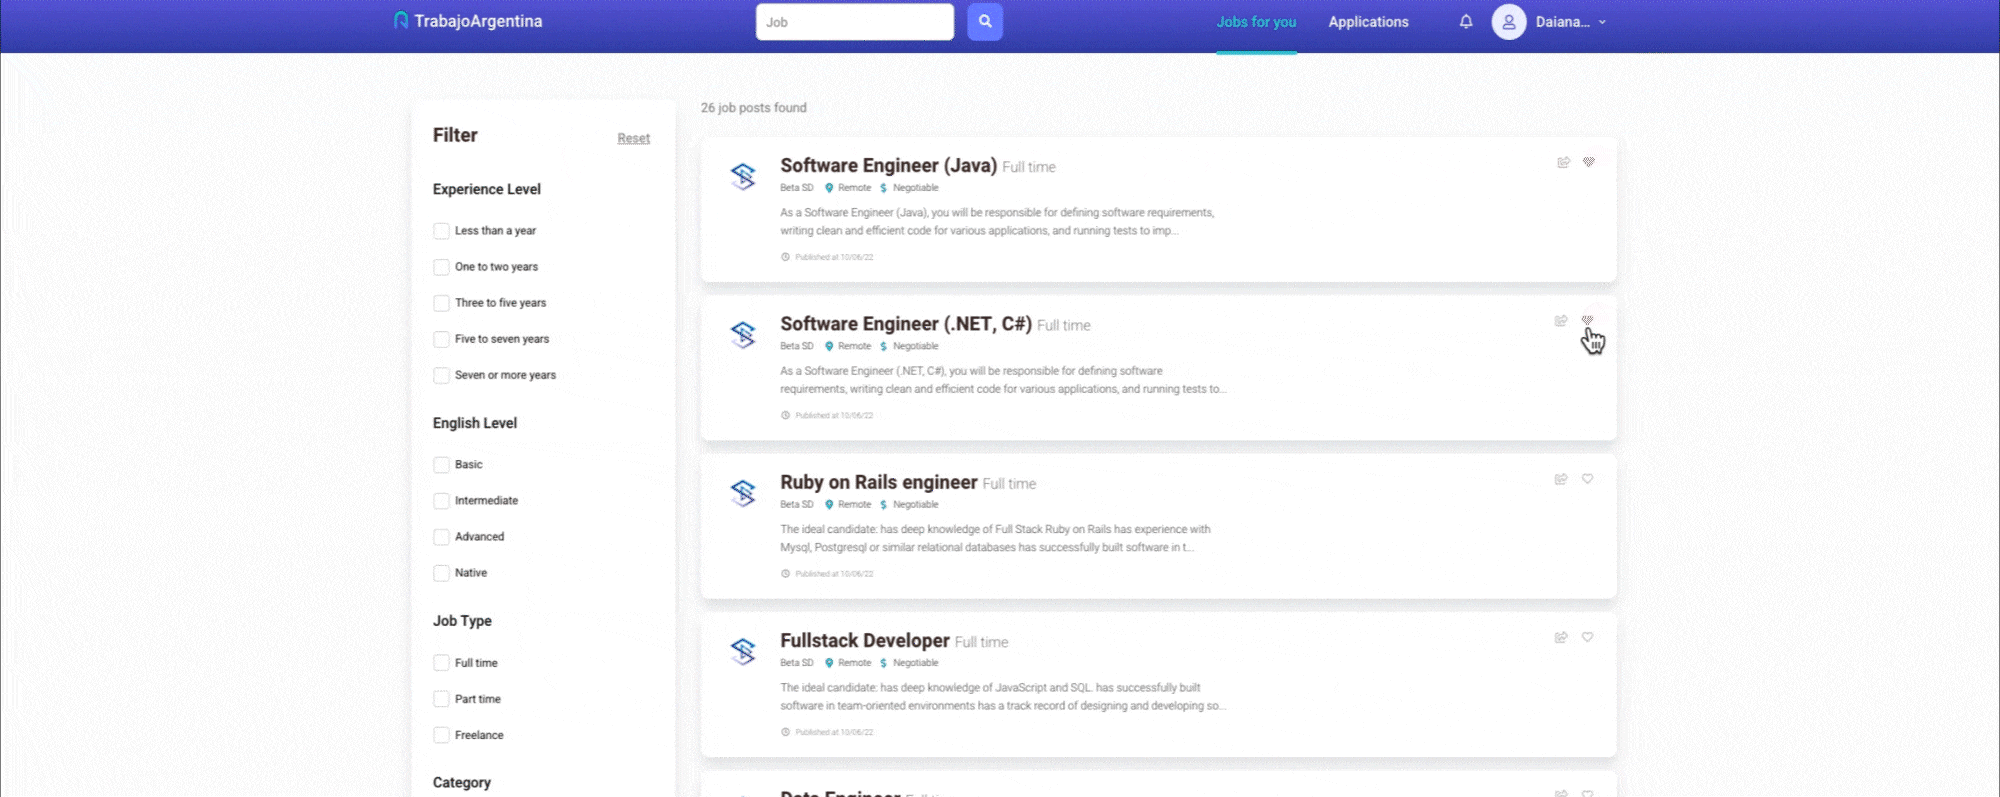Image resolution: width=2000 pixels, height=797 pixels.
Task: Share the Software Engineer (.NET, C#) job
Action: click(1561, 321)
